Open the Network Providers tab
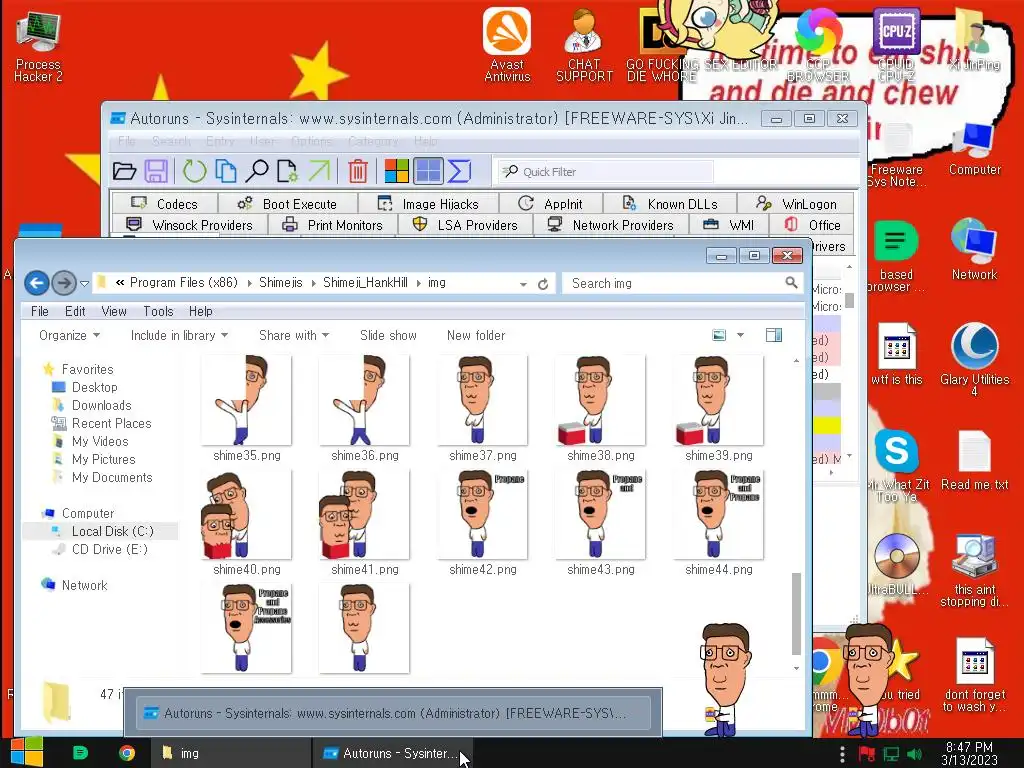The image size is (1024, 768). coord(611,225)
